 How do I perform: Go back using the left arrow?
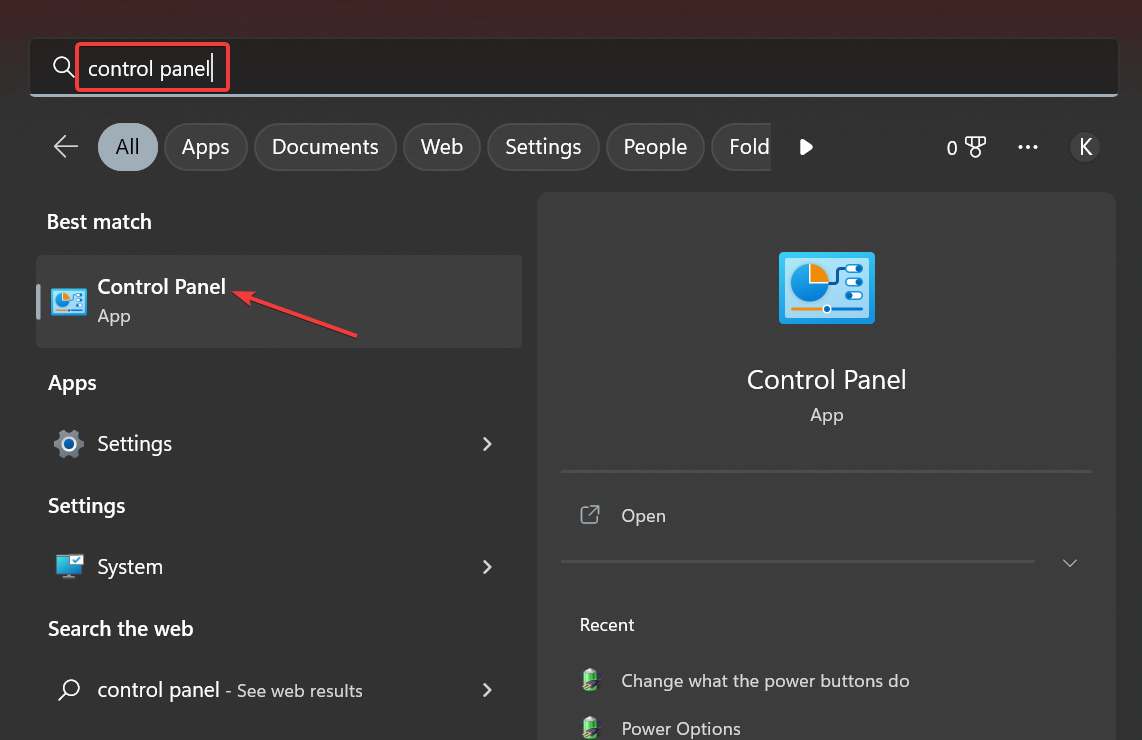pos(66,146)
